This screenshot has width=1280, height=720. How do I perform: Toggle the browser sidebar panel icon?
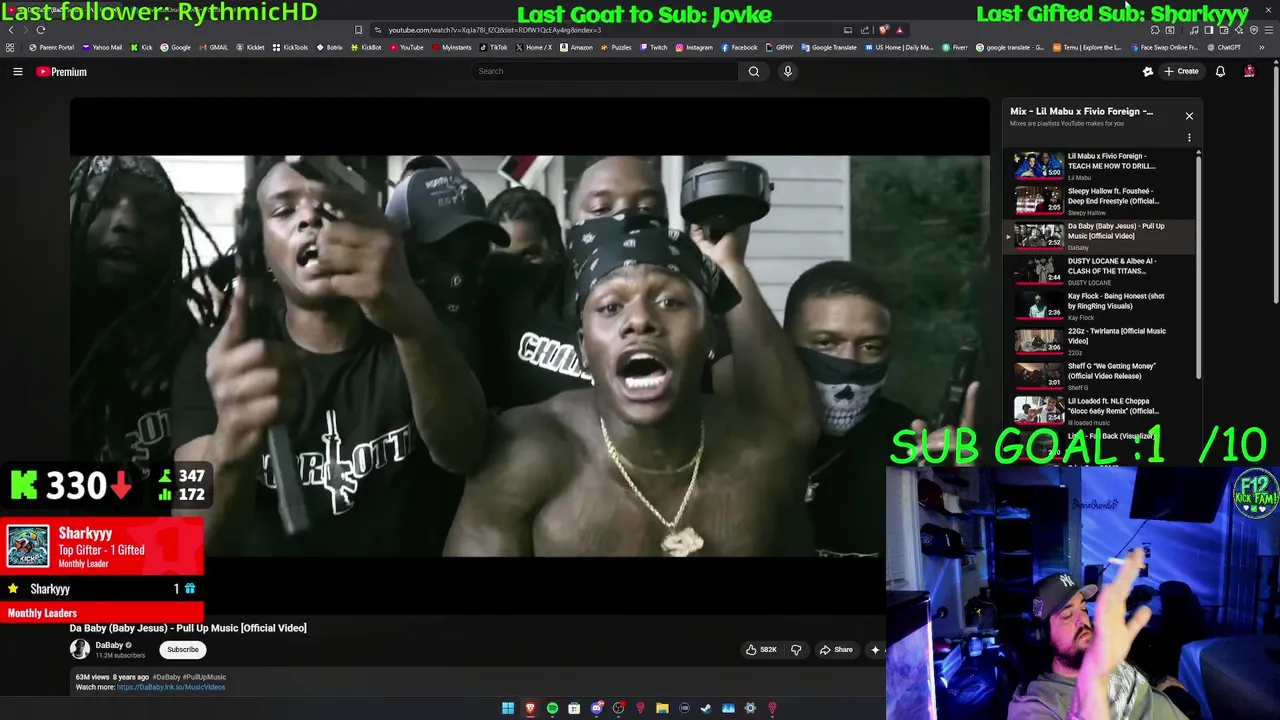[x=1209, y=30]
